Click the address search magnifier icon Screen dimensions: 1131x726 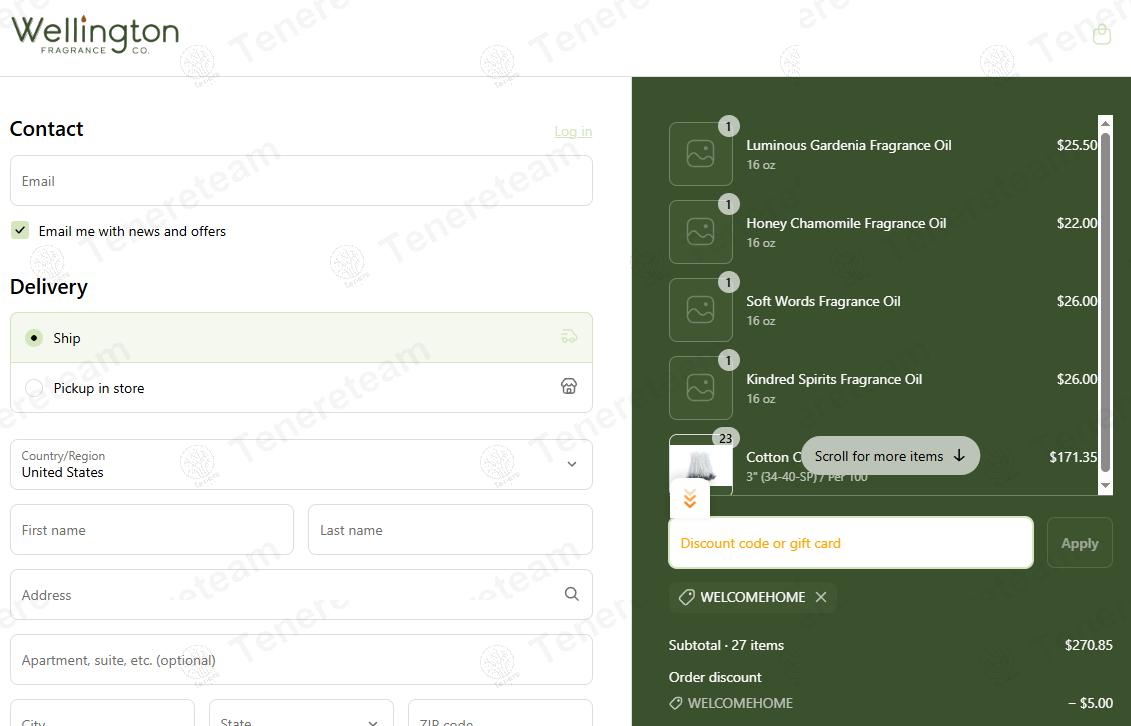click(571, 594)
